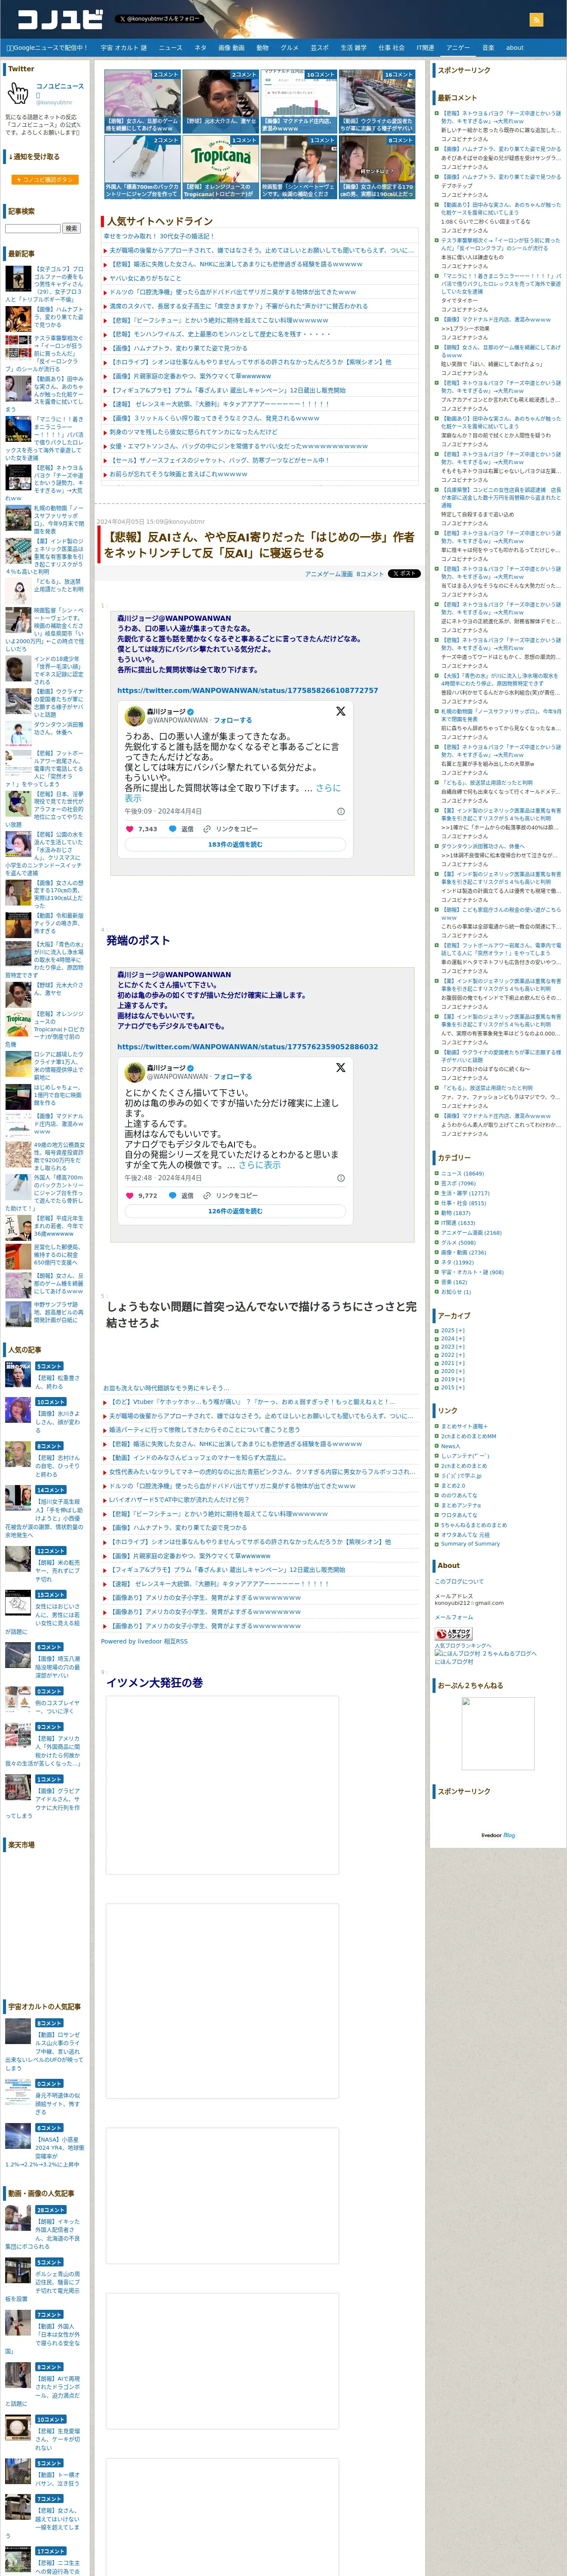567x2576 pixels.
Task: Follow フォローする in first tweet
Action: pyautogui.click(x=232, y=720)
